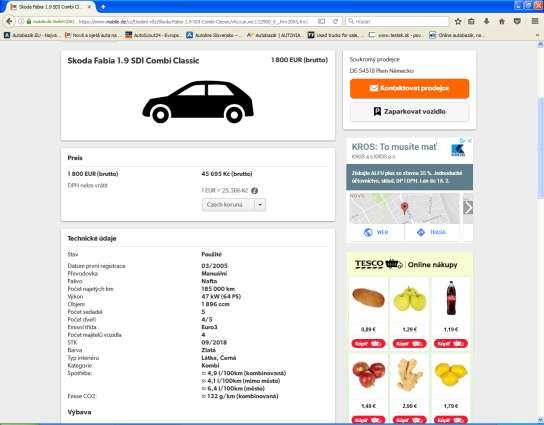Click the bookmark icon on Zaparkovat button
544x425 pixels.
pos(377,112)
